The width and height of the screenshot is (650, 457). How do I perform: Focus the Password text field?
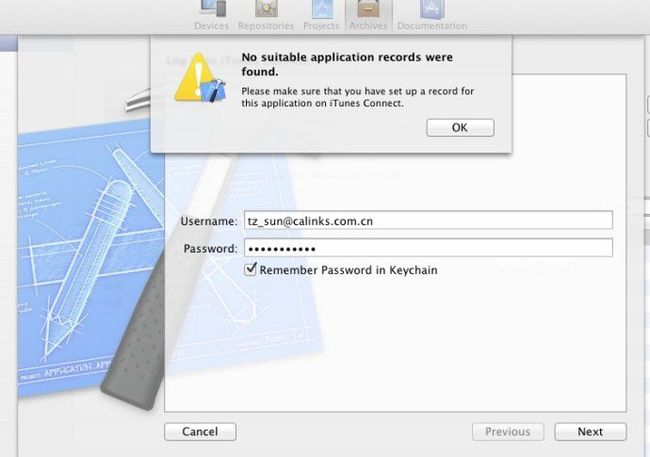tap(428, 248)
